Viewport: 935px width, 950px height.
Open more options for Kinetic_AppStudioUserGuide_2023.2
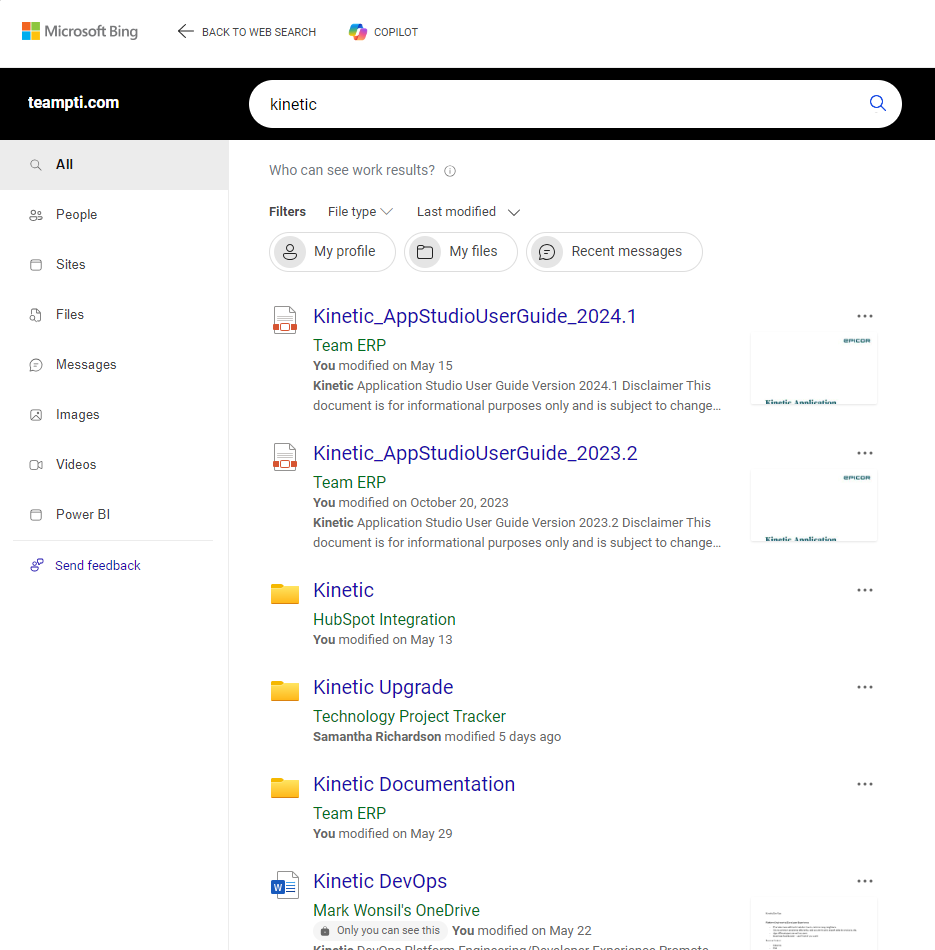(865, 453)
